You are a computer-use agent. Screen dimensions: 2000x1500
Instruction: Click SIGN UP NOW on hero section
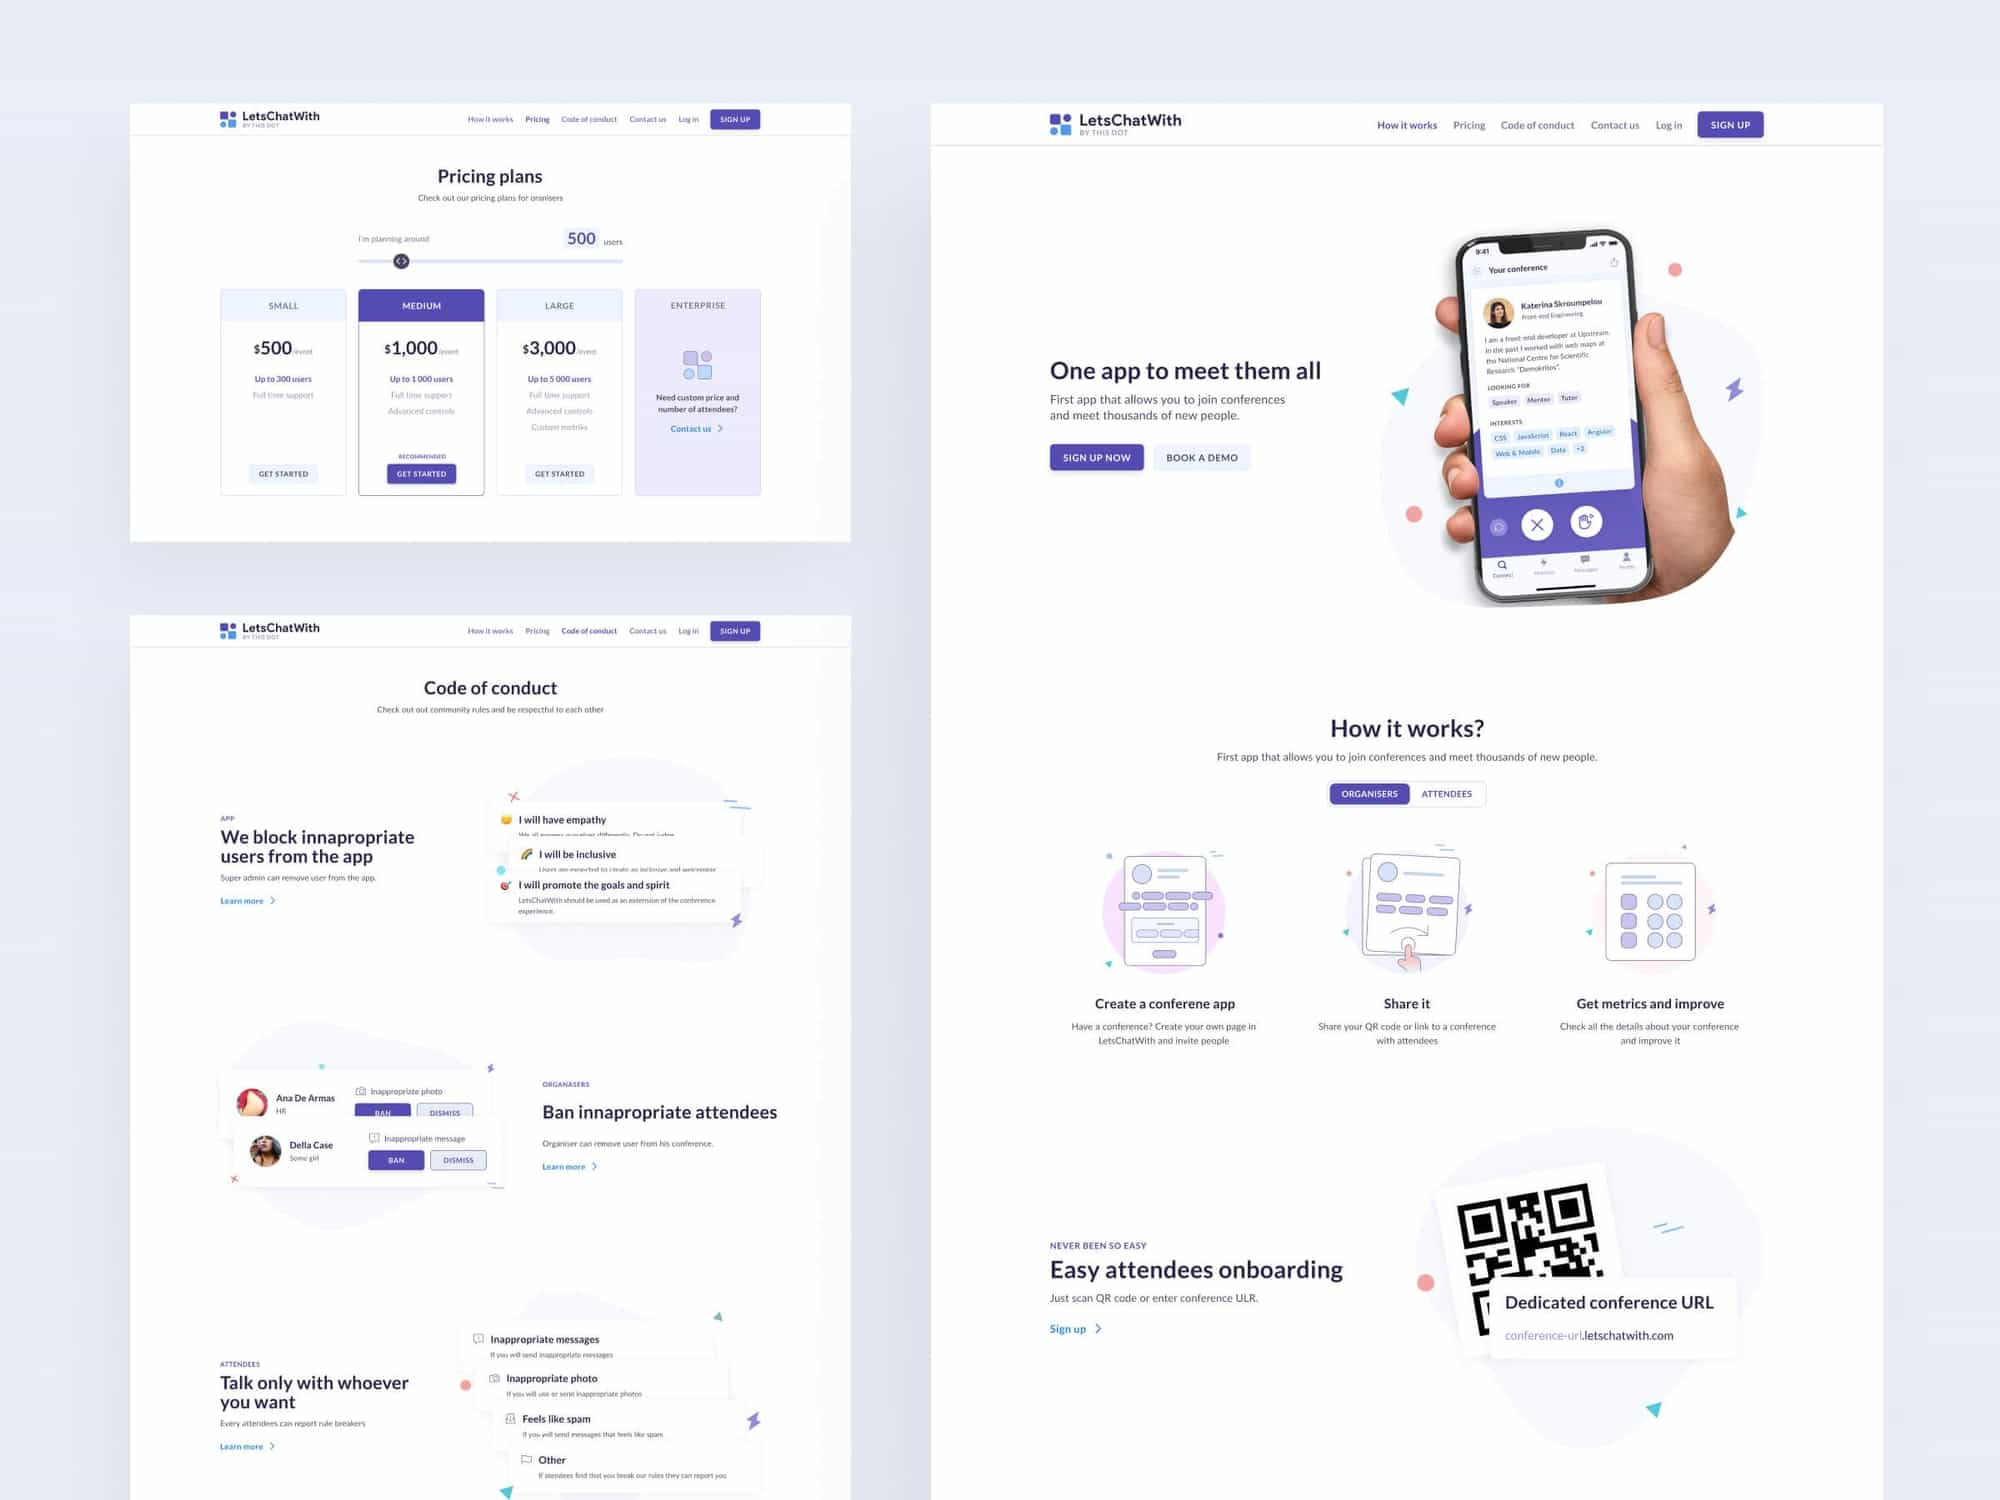click(x=1096, y=457)
